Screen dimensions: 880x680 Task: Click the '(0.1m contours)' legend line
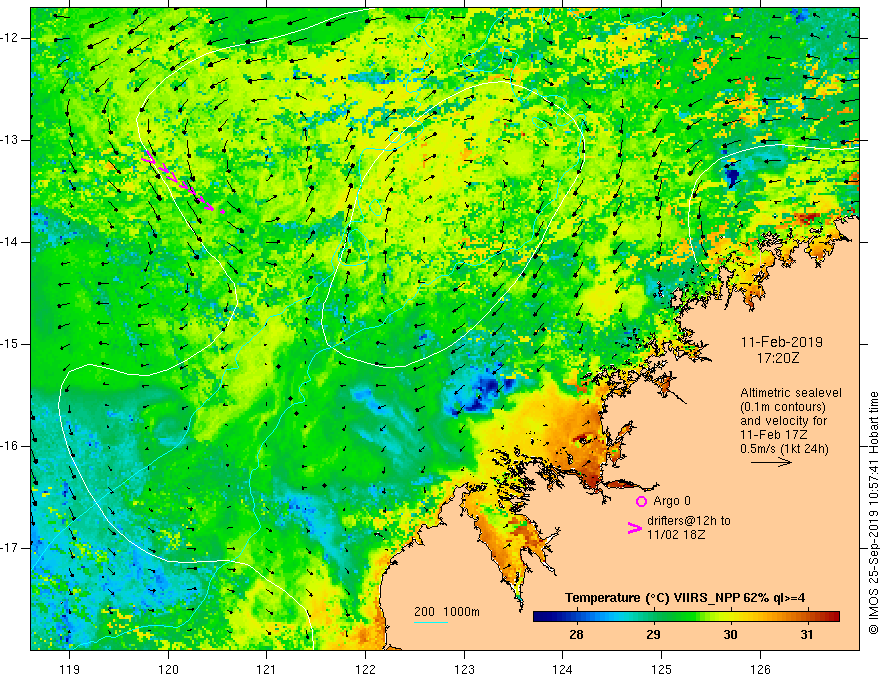[x=782, y=407]
